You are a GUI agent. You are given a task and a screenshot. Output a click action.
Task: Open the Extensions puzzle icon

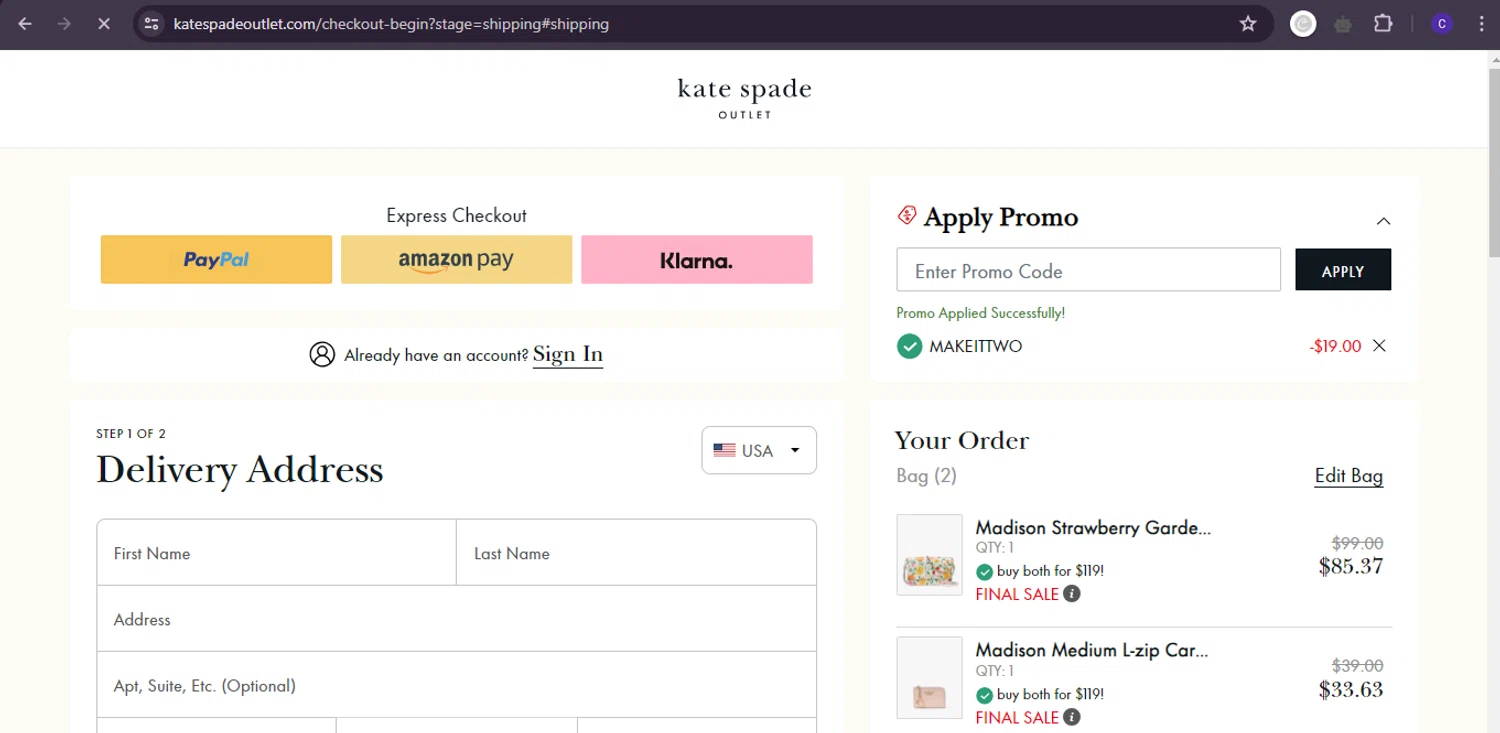coord(1383,24)
